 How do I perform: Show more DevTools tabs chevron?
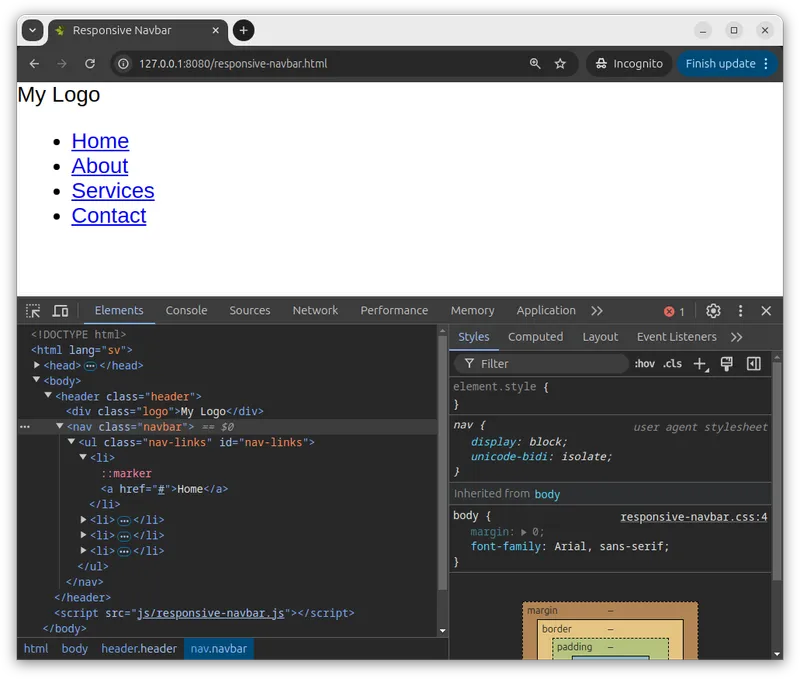click(x=597, y=311)
